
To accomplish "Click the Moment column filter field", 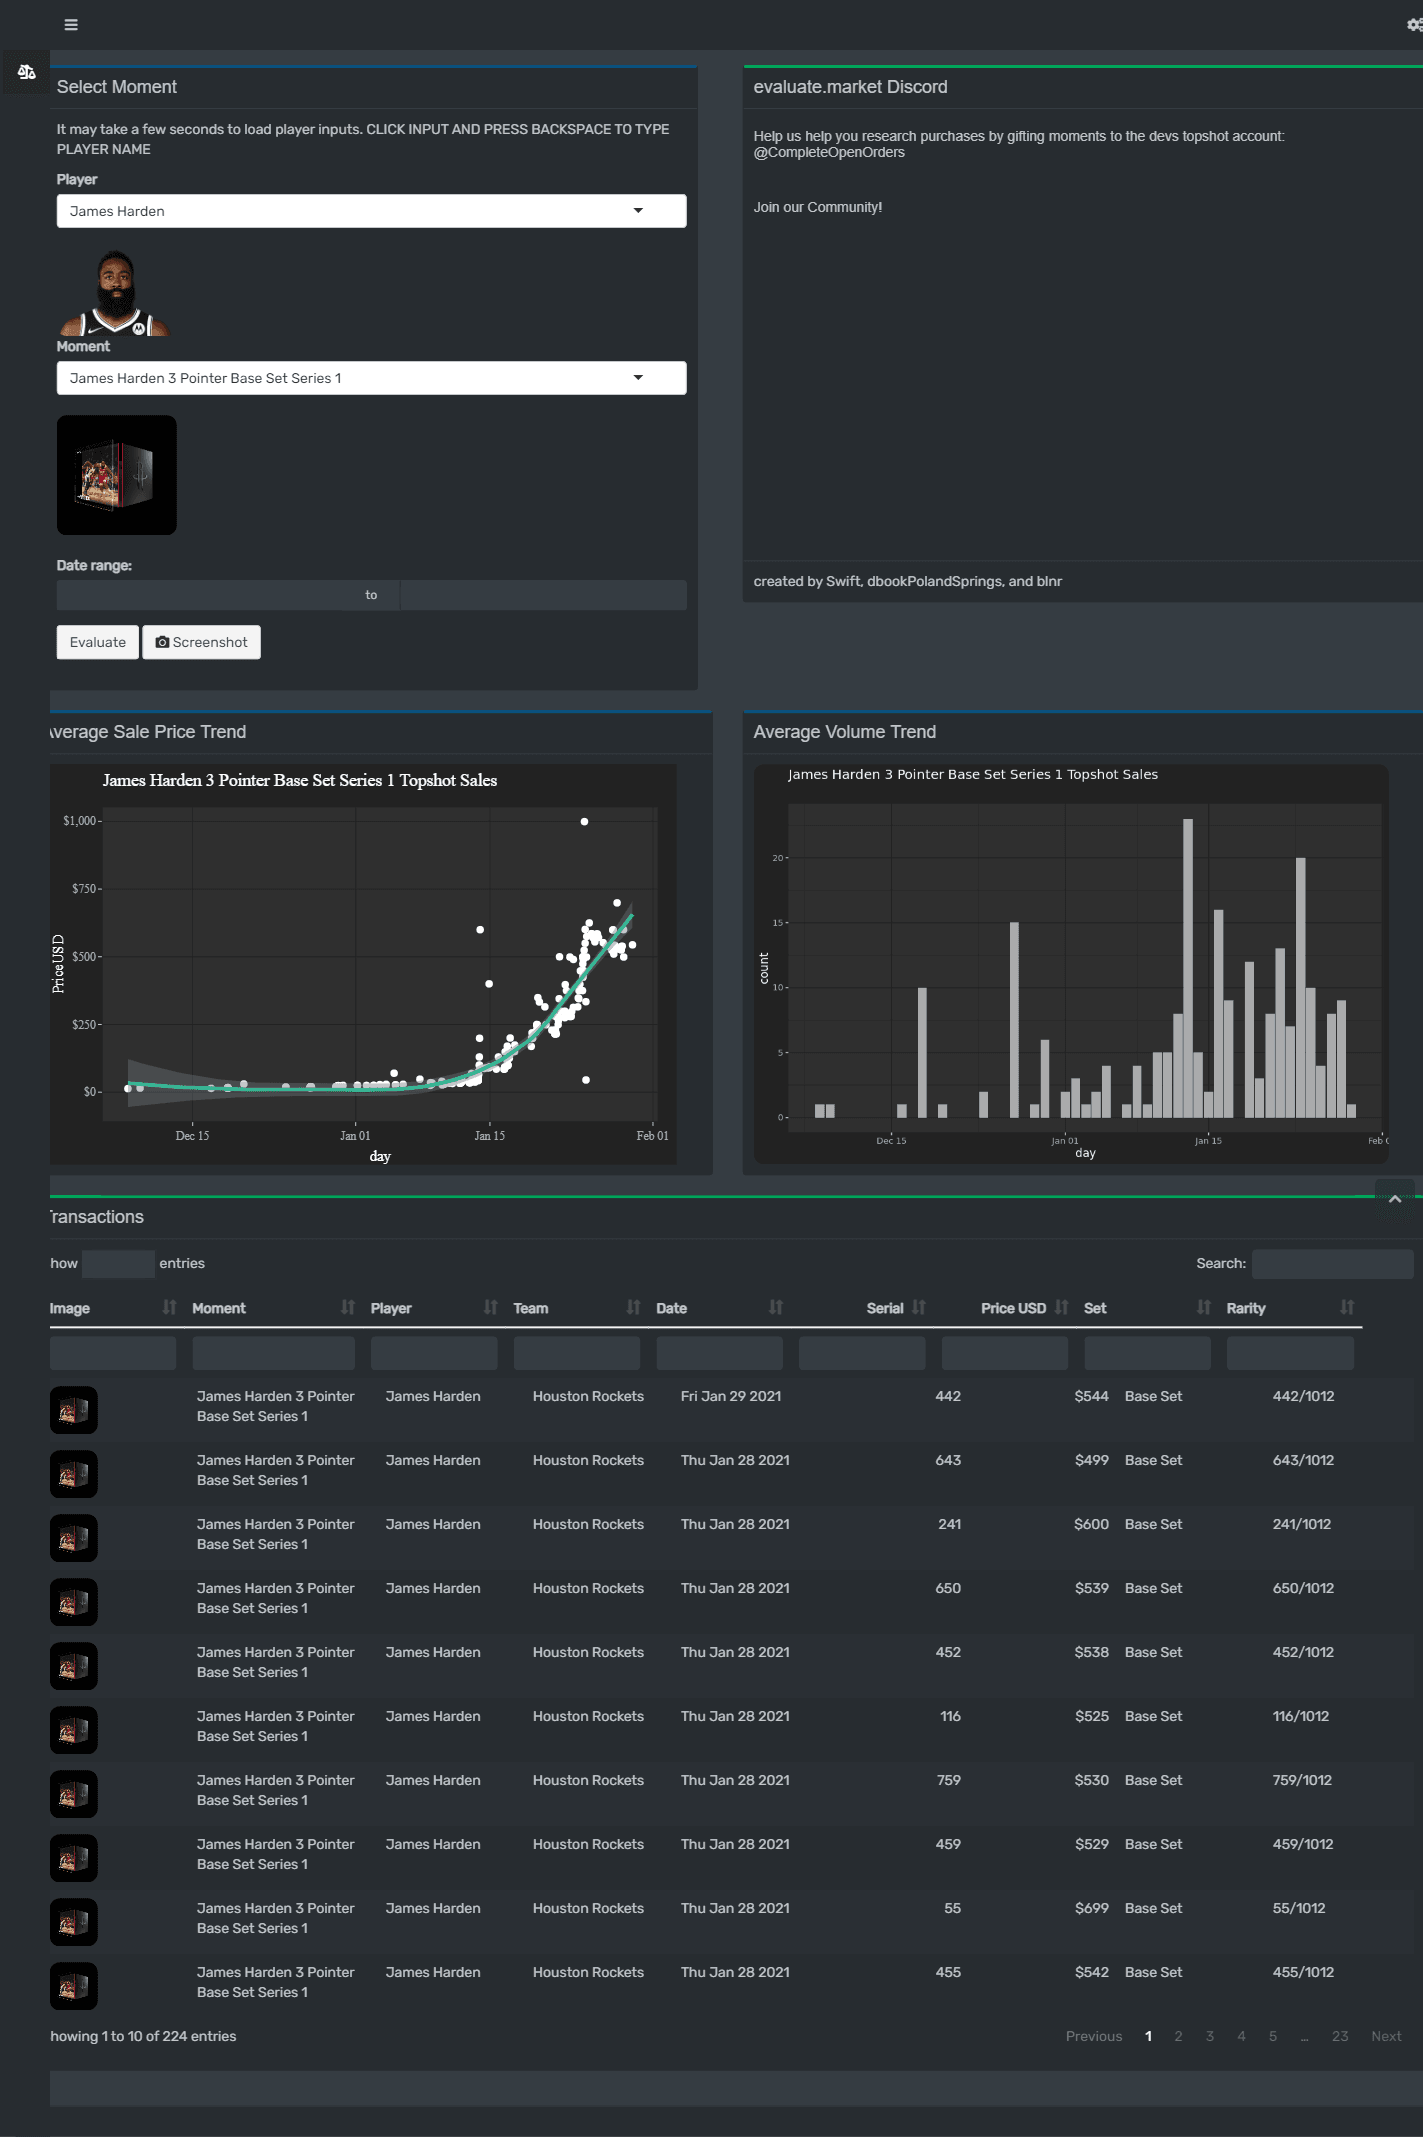I will pos(274,1353).
